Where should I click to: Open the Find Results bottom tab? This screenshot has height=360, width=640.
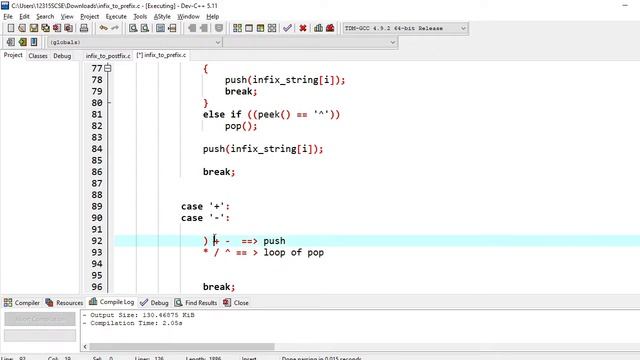pyautogui.click(x=196, y=303)
